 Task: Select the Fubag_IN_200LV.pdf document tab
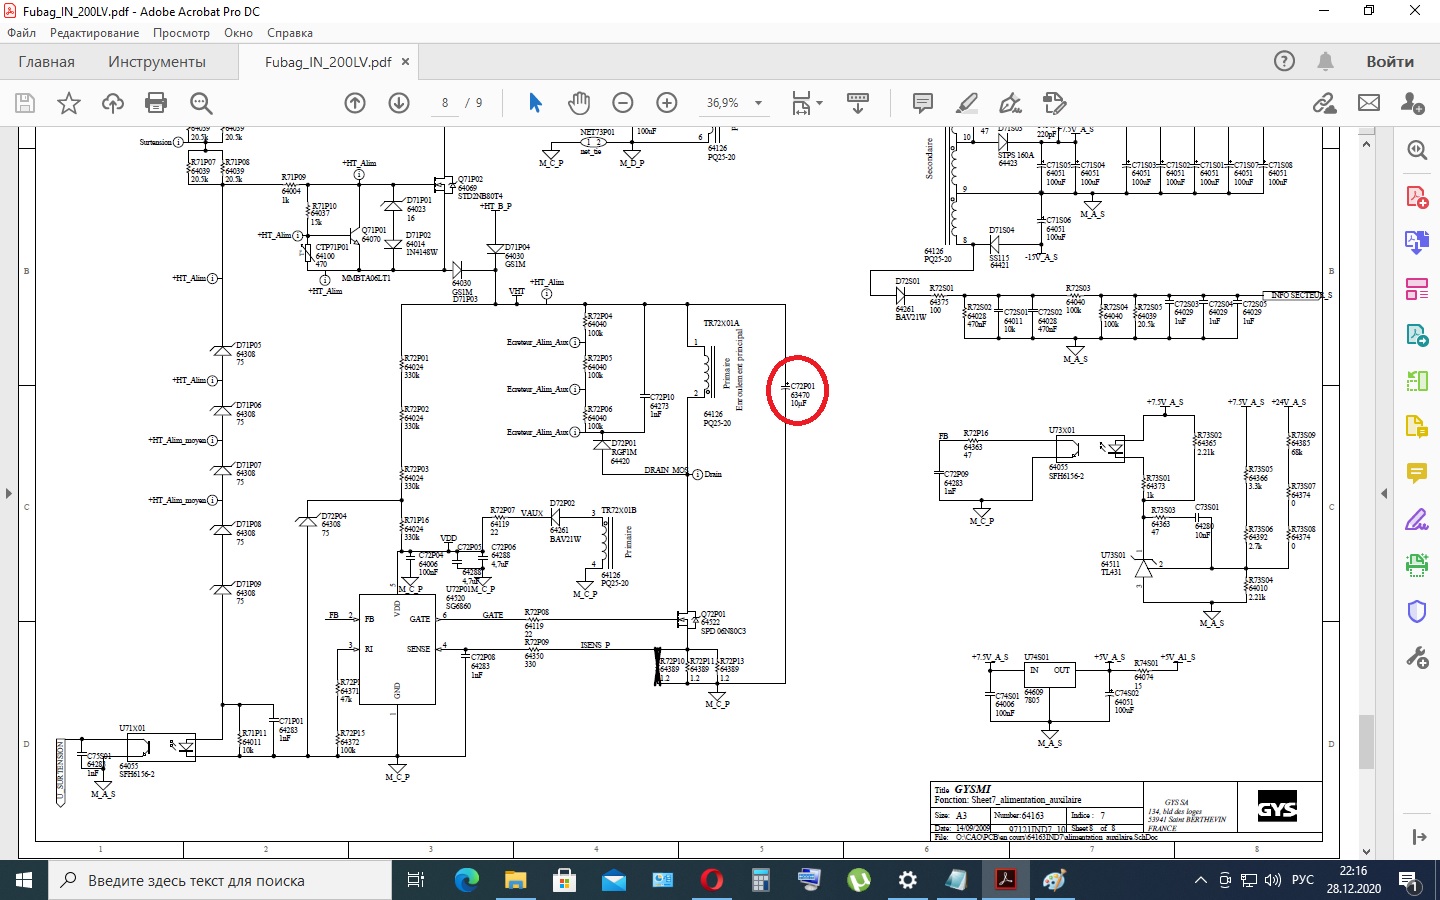pos(328,62)
